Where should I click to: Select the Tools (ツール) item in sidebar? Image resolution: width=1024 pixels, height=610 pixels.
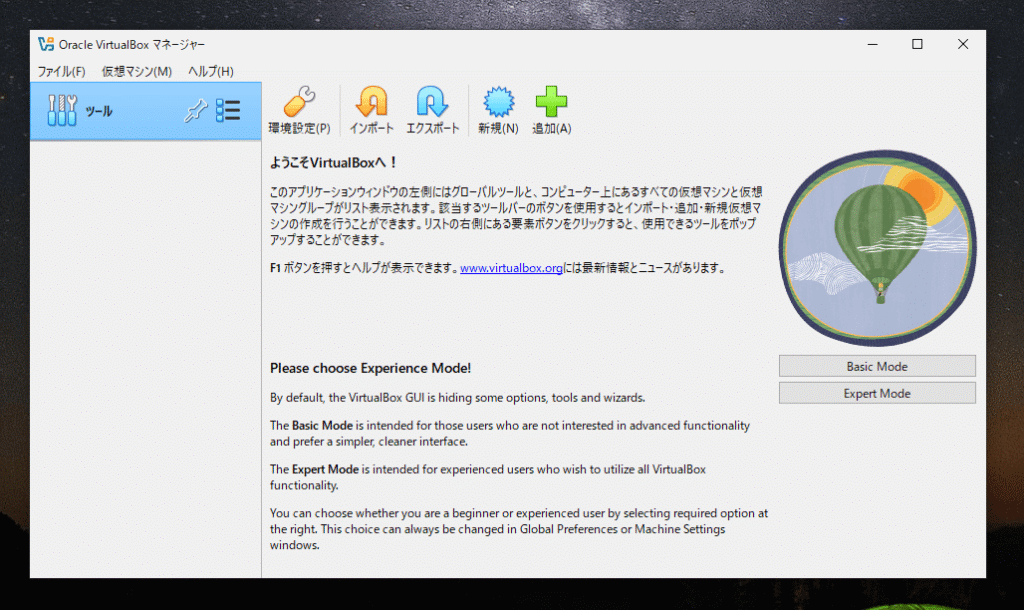(x=146, y=111)
